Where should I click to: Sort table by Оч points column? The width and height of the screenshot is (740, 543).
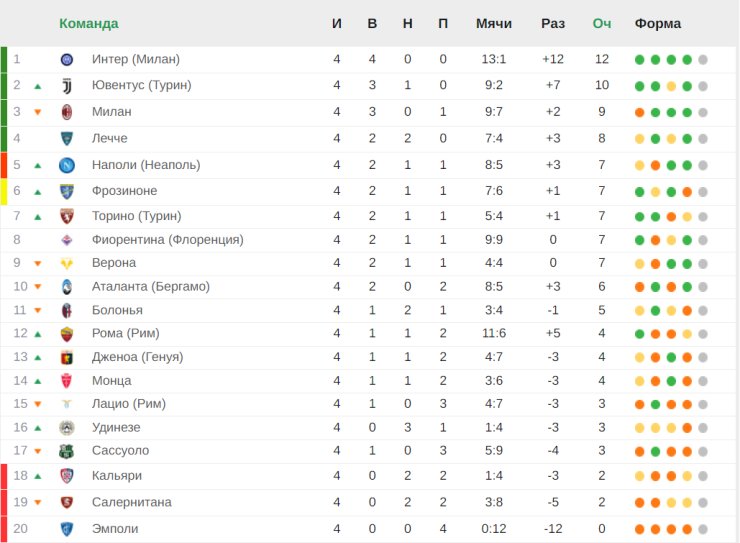tap(602, 24)
